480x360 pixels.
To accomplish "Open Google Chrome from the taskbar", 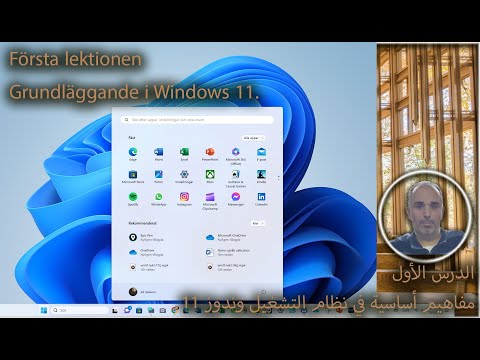I will point(175,310).
